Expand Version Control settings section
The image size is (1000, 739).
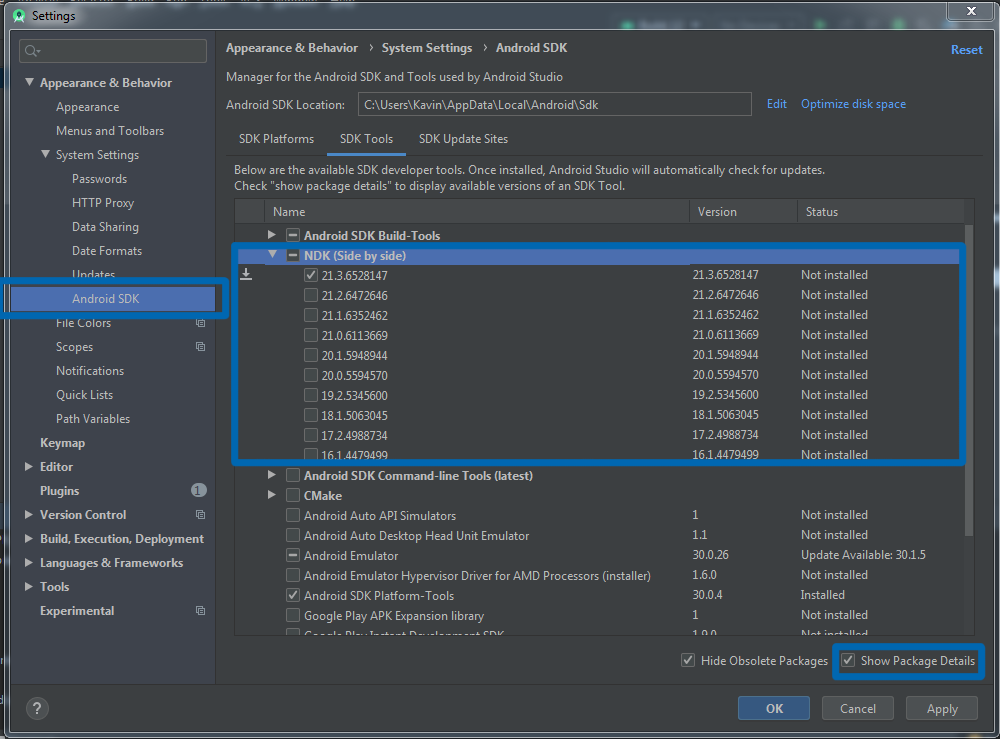(x=29, y=515)
